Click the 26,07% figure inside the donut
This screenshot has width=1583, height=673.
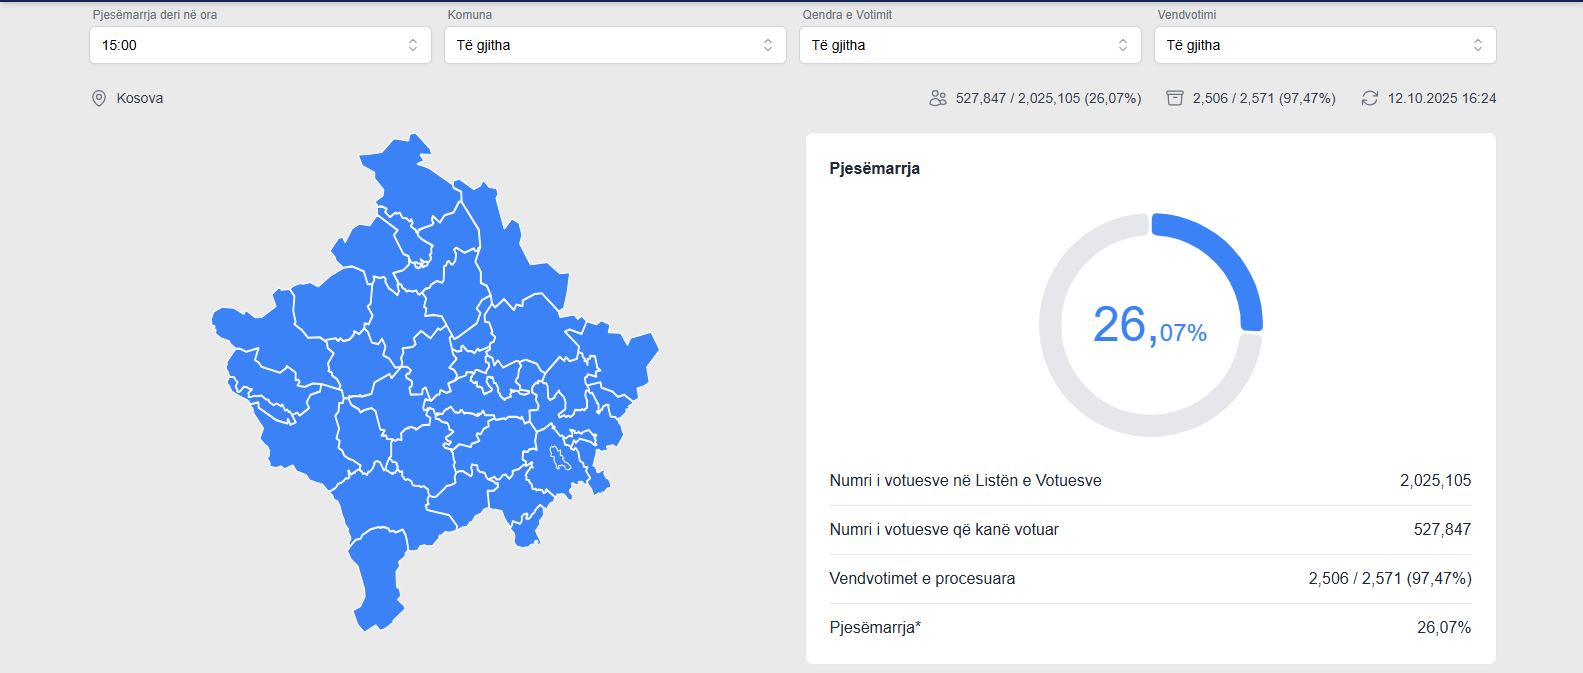[x=1150, y=326]
